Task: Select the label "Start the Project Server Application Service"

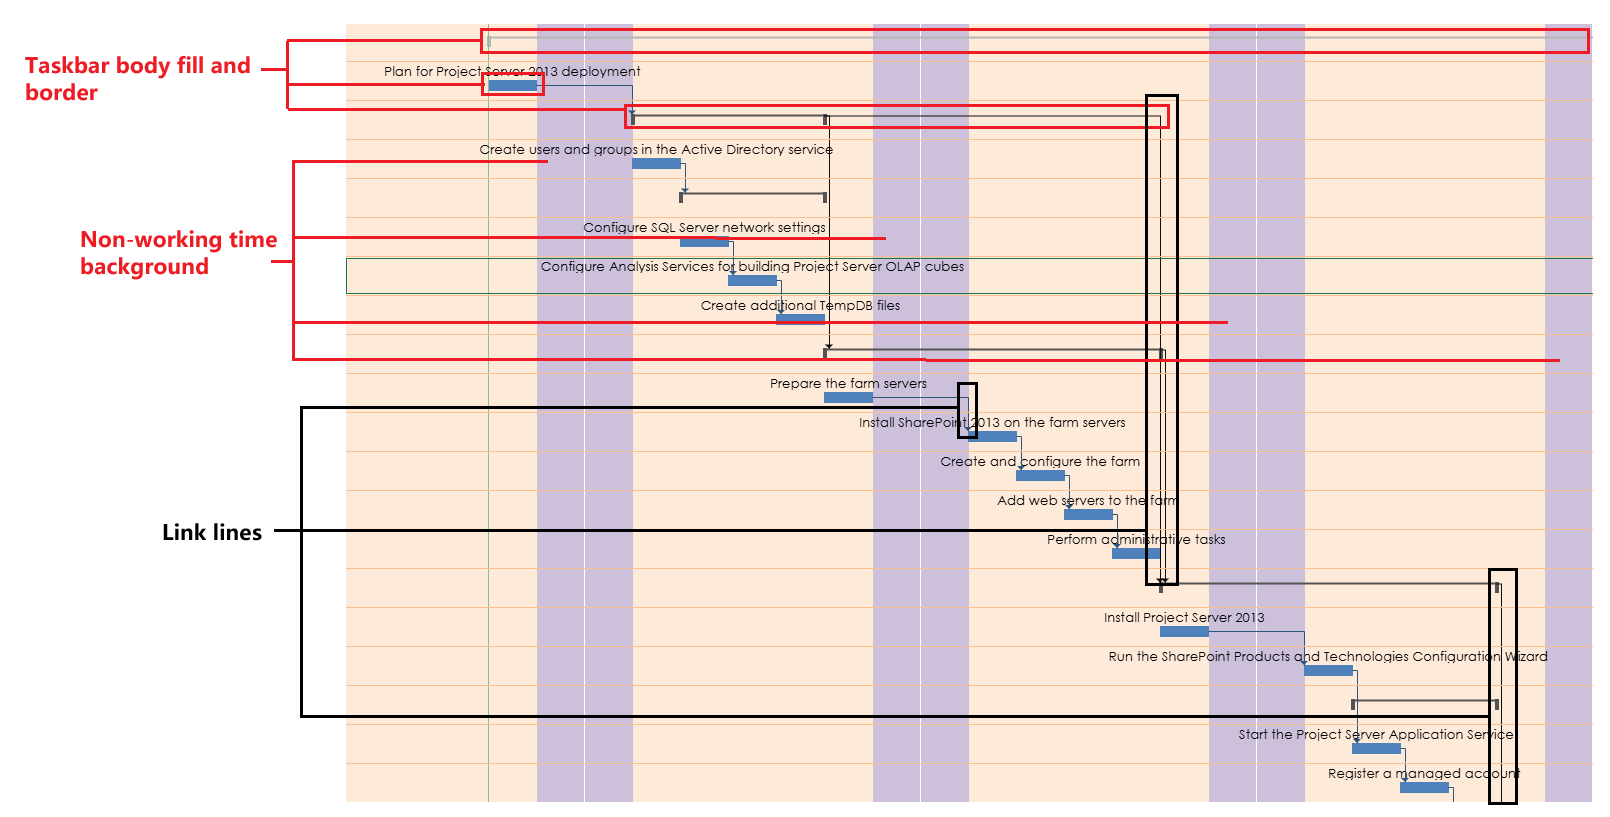Action: 1376,735
